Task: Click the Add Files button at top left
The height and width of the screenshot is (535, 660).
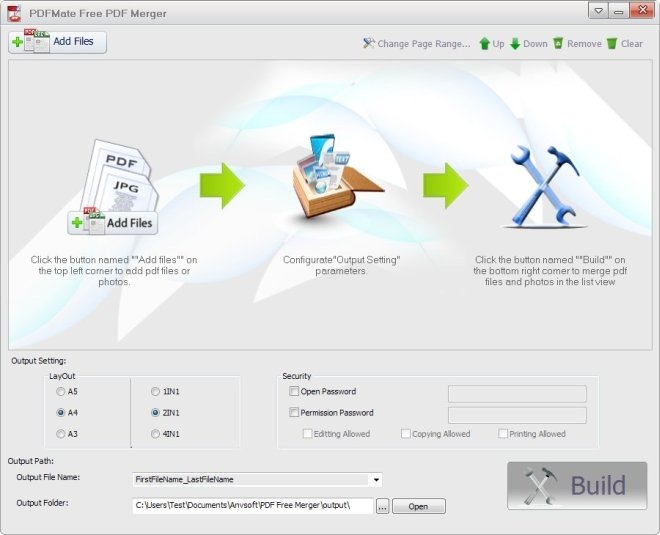Action: click(x=57, y=42)
